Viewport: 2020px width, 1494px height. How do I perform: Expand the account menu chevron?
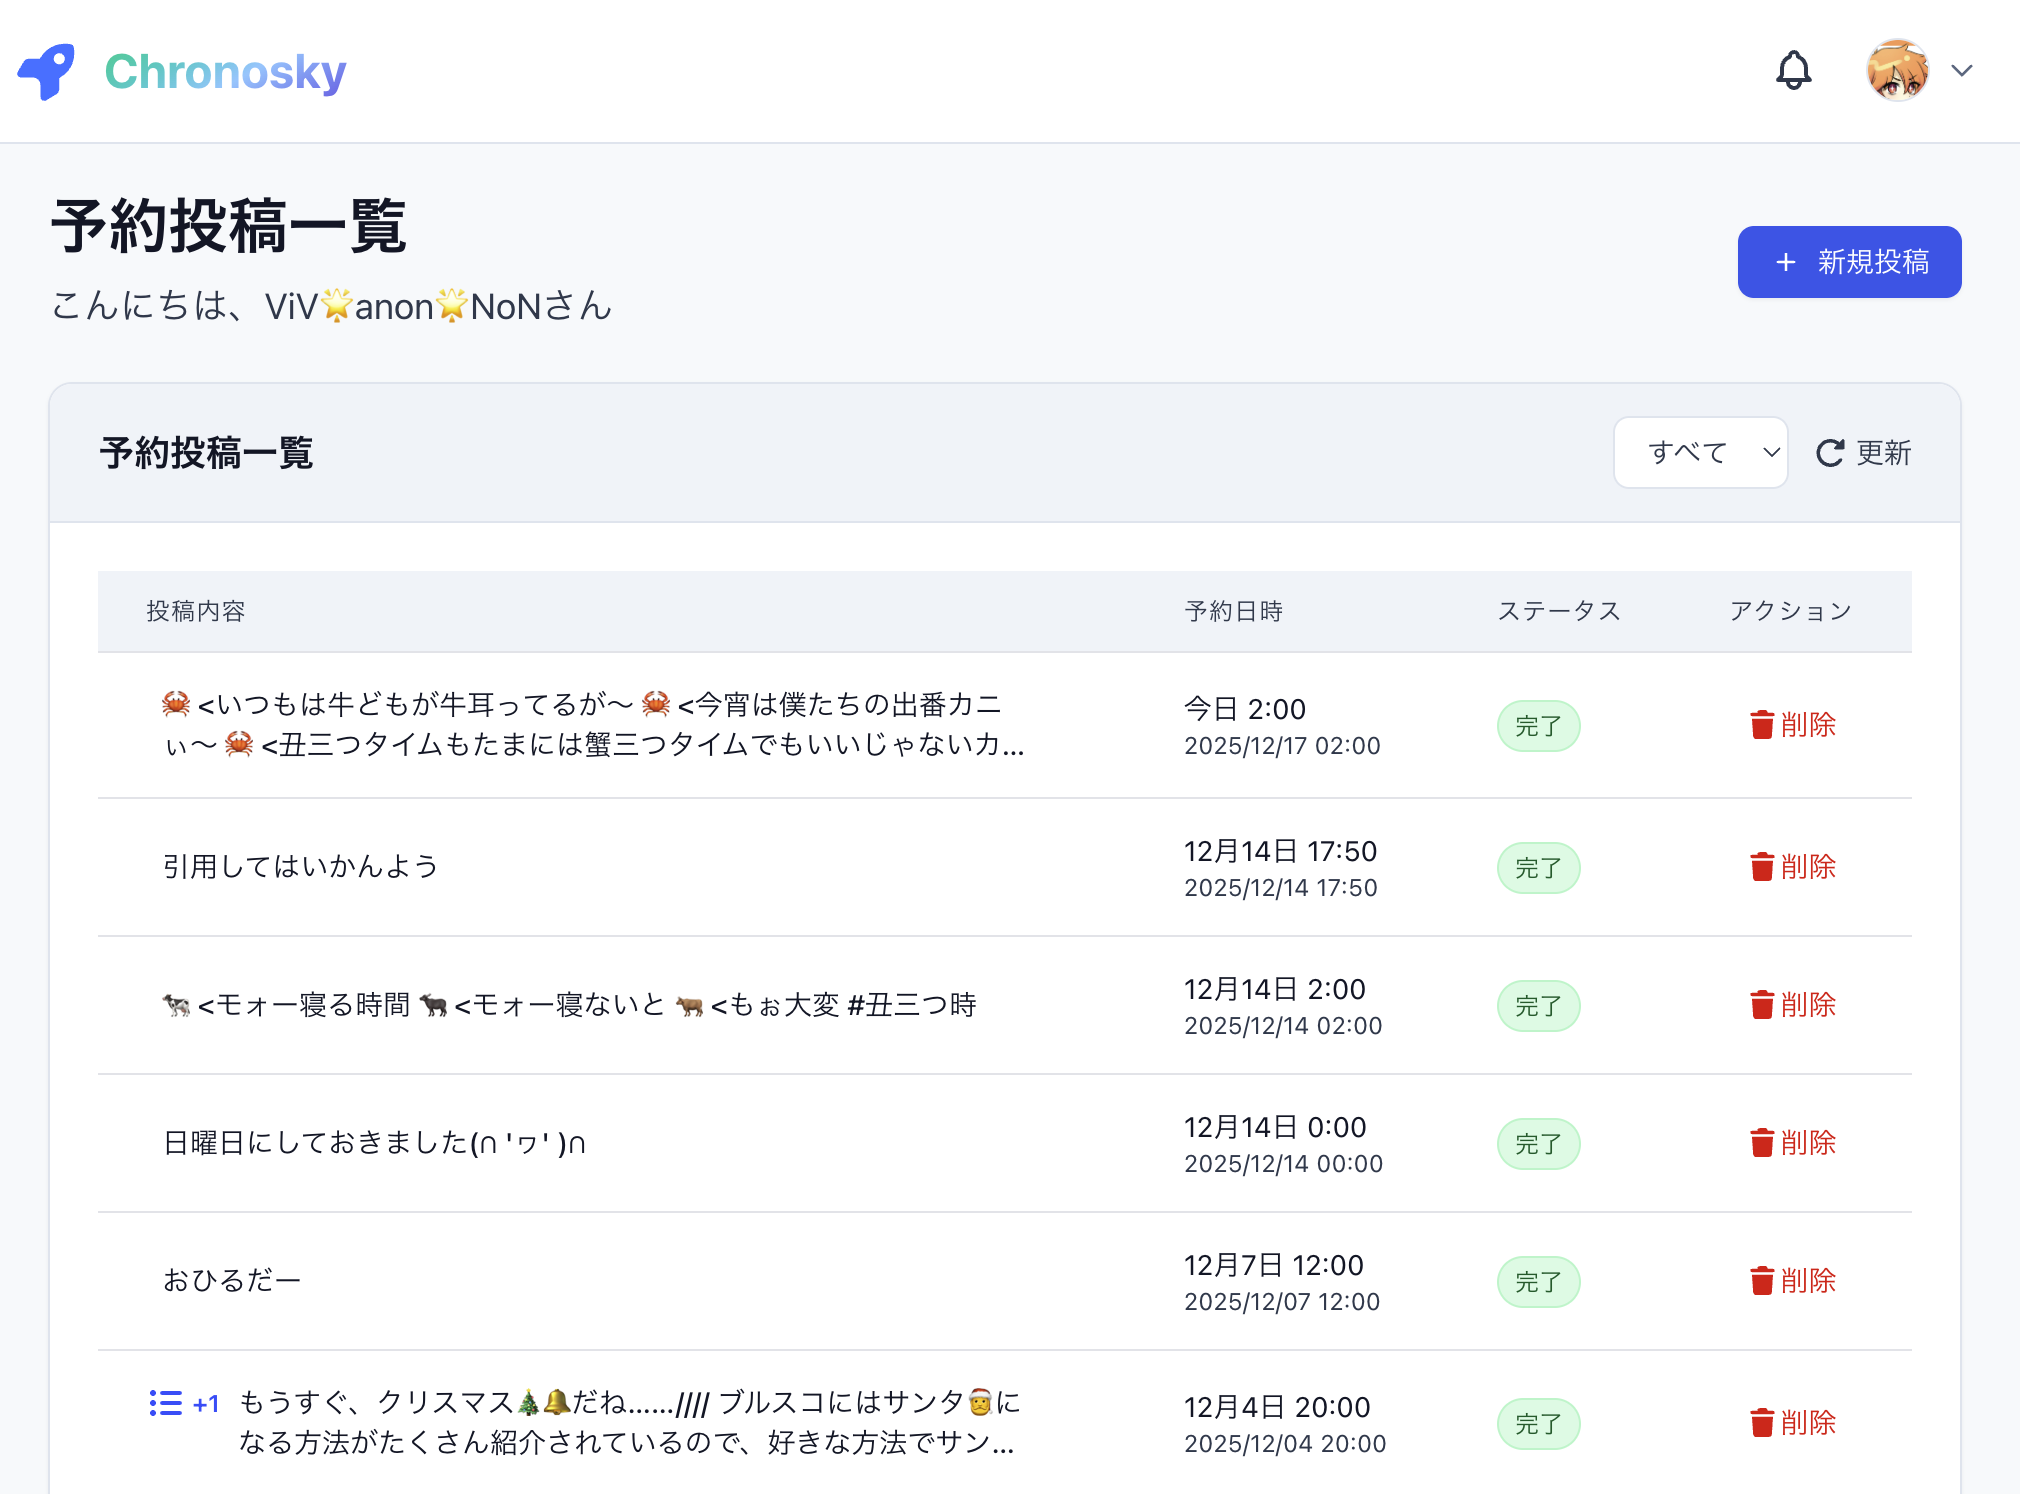point(1962,71)
